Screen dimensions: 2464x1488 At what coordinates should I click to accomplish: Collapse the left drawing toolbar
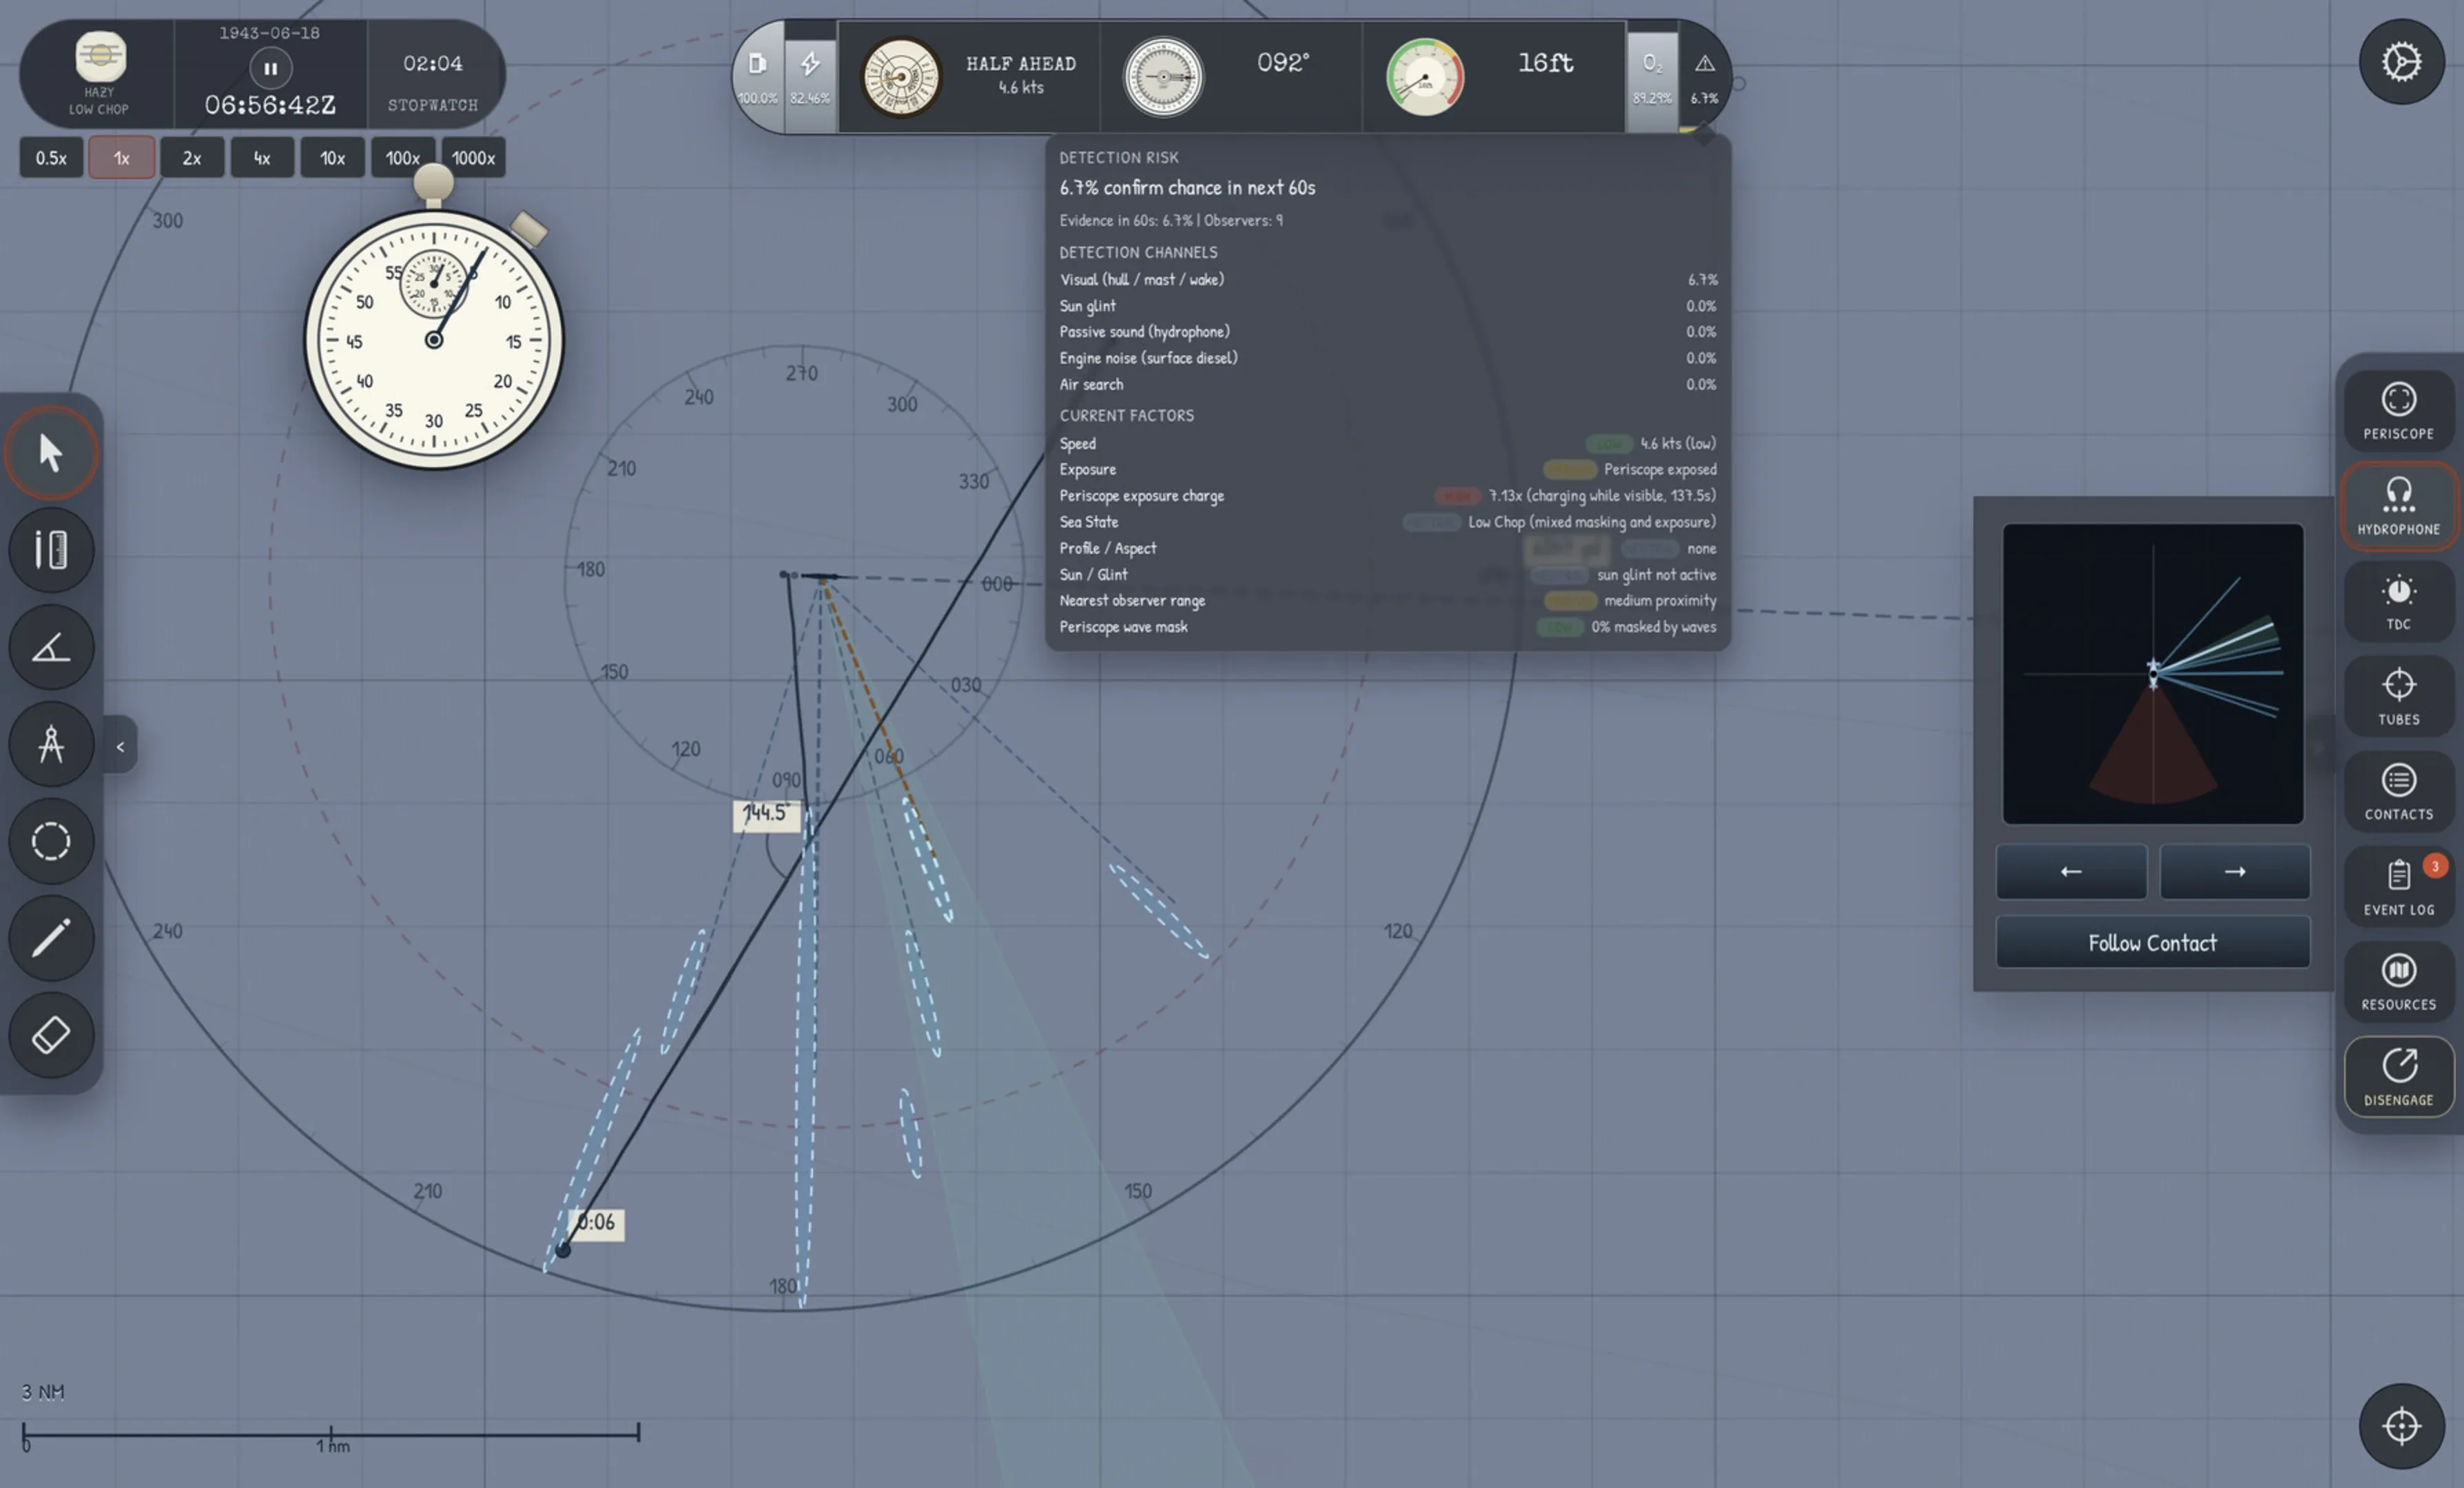[x=120, y=746]
